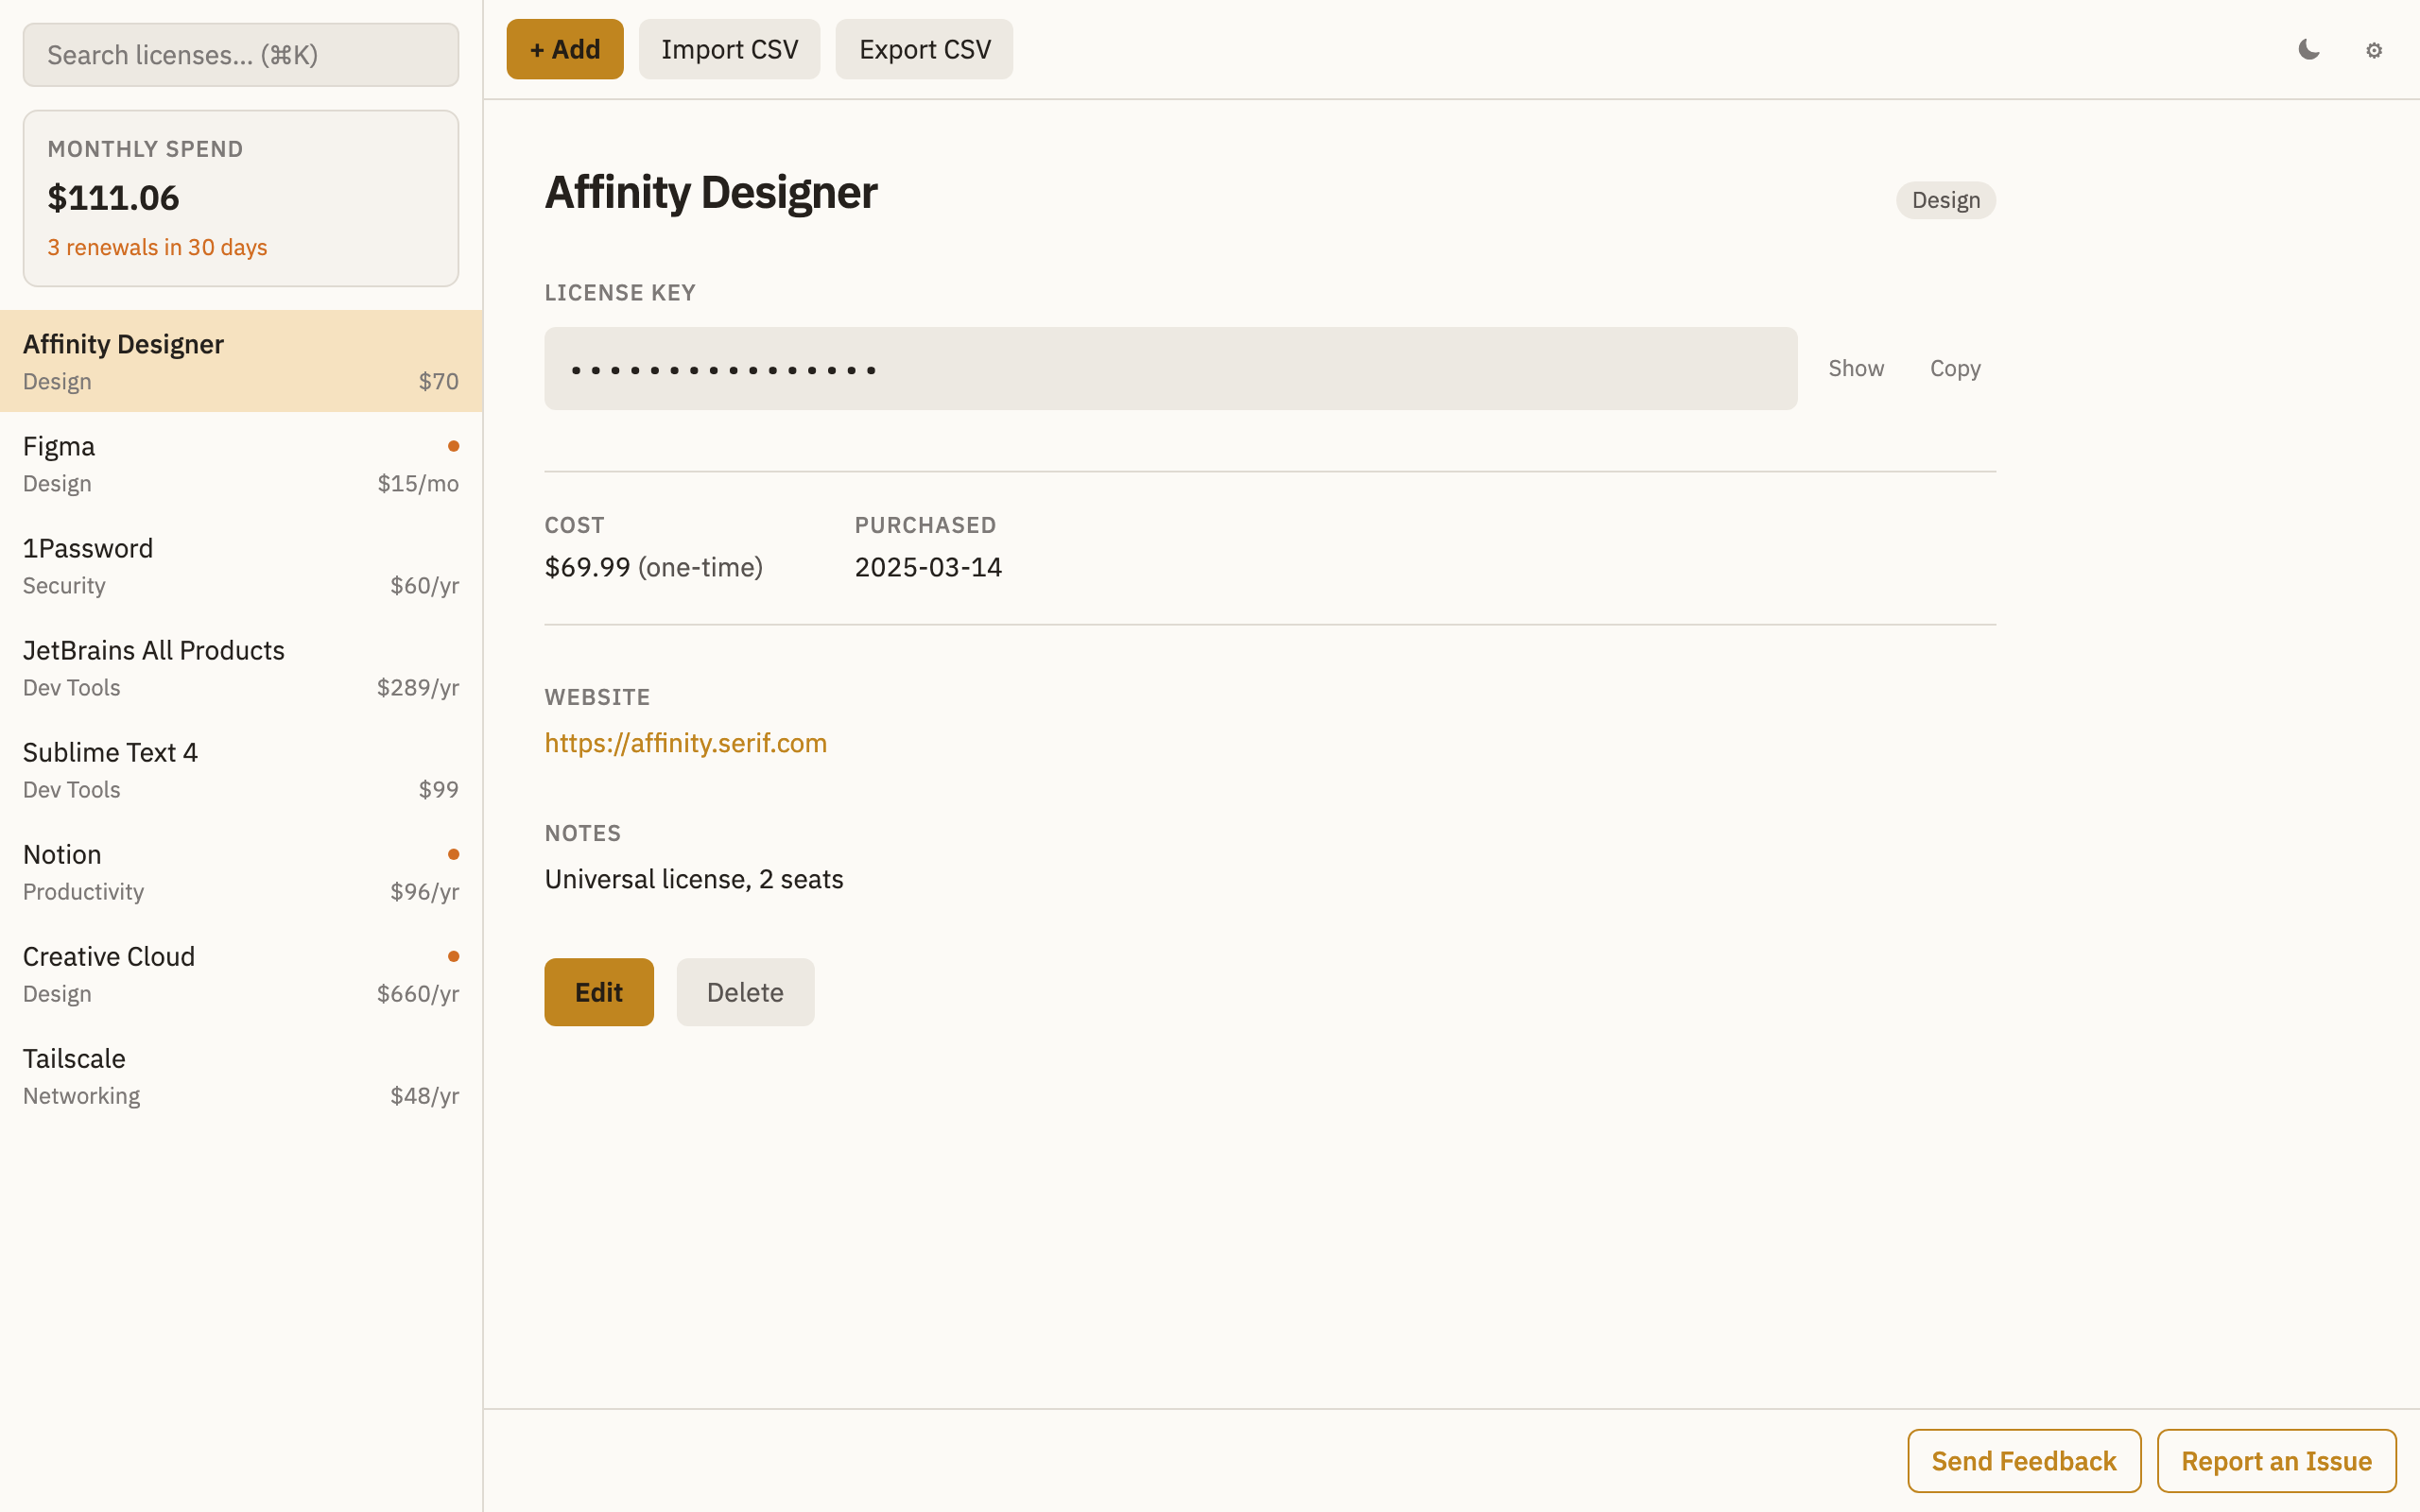Open Import CSV

click(730, 49)
